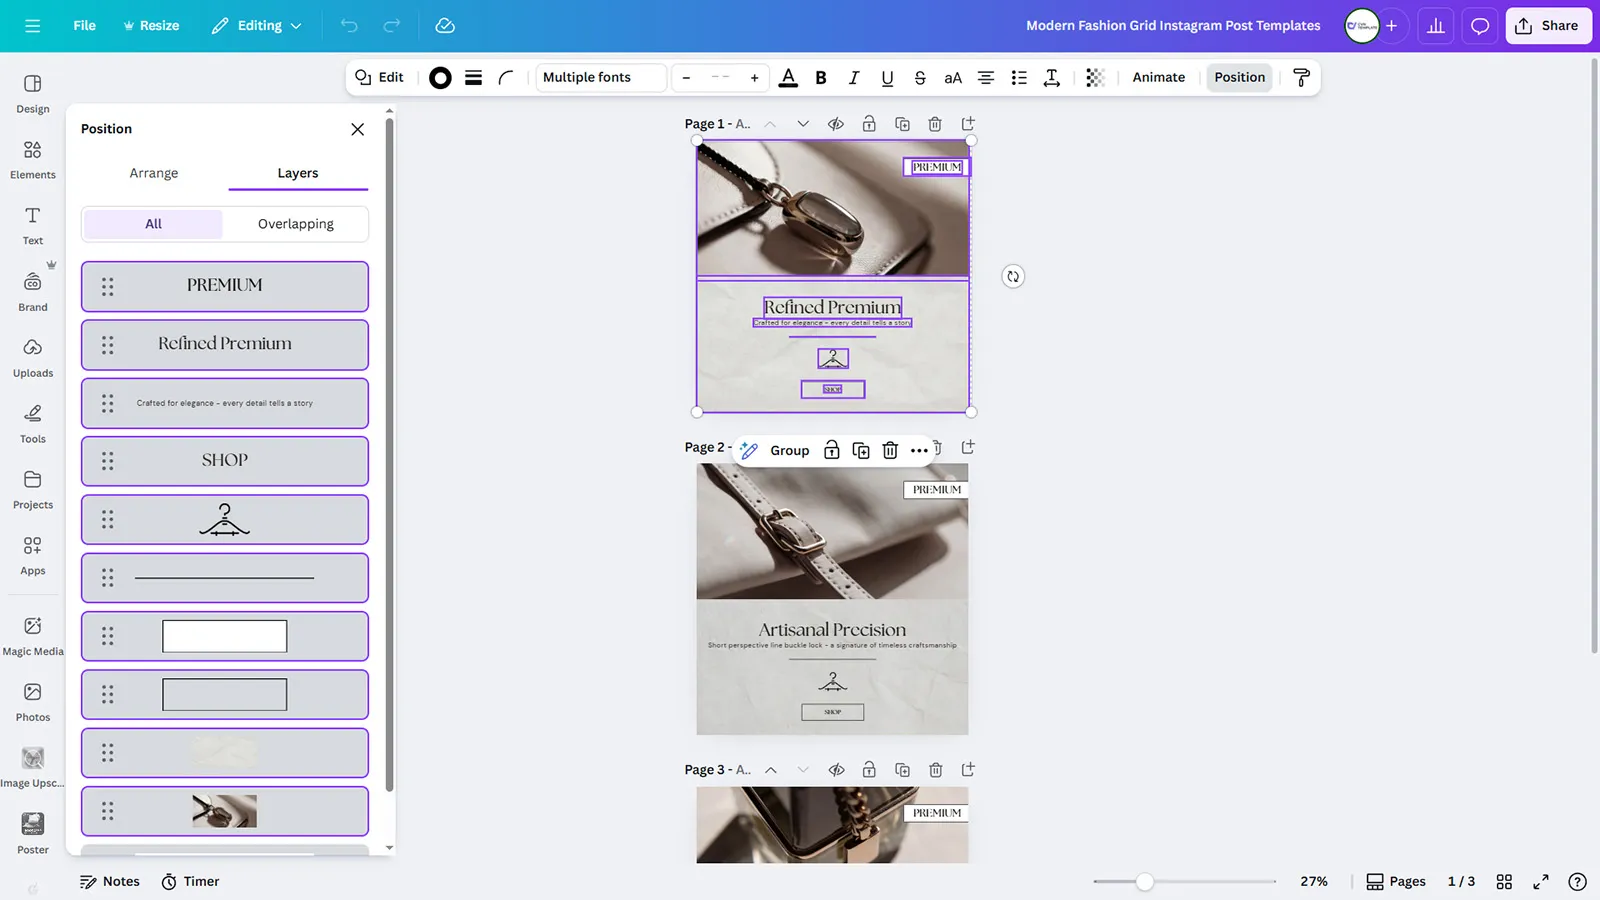The height and width of the screenshot is (900, 1600).
Task: Select the Overlapping layers filter
Action: click(295, 224)
